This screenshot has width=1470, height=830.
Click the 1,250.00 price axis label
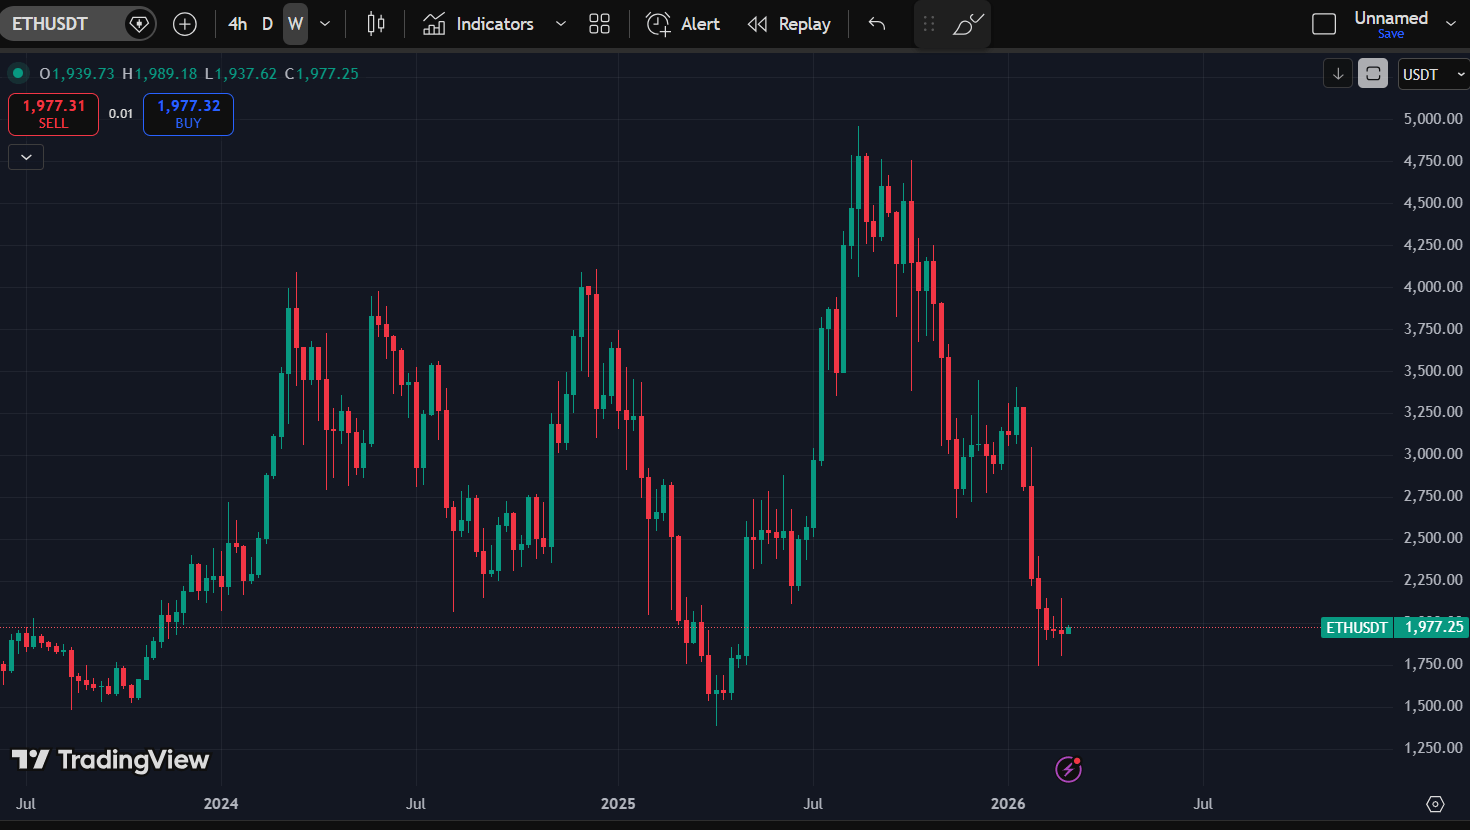click(x=1433, y=748)
